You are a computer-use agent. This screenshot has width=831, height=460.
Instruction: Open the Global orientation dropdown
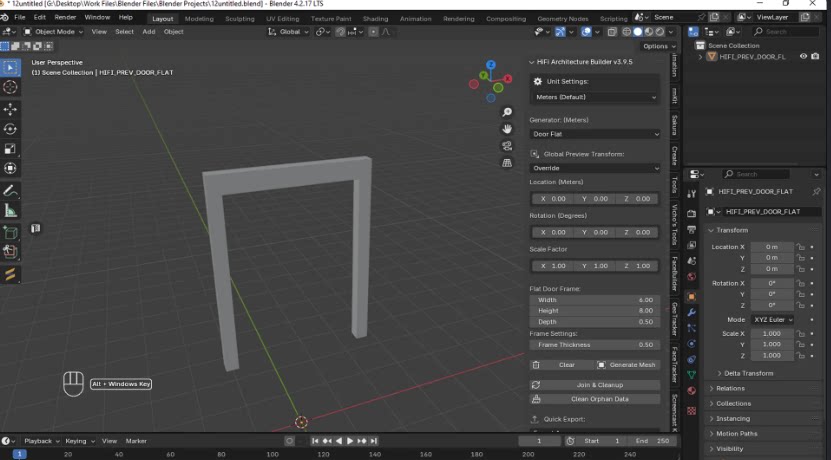pos(289,32)
